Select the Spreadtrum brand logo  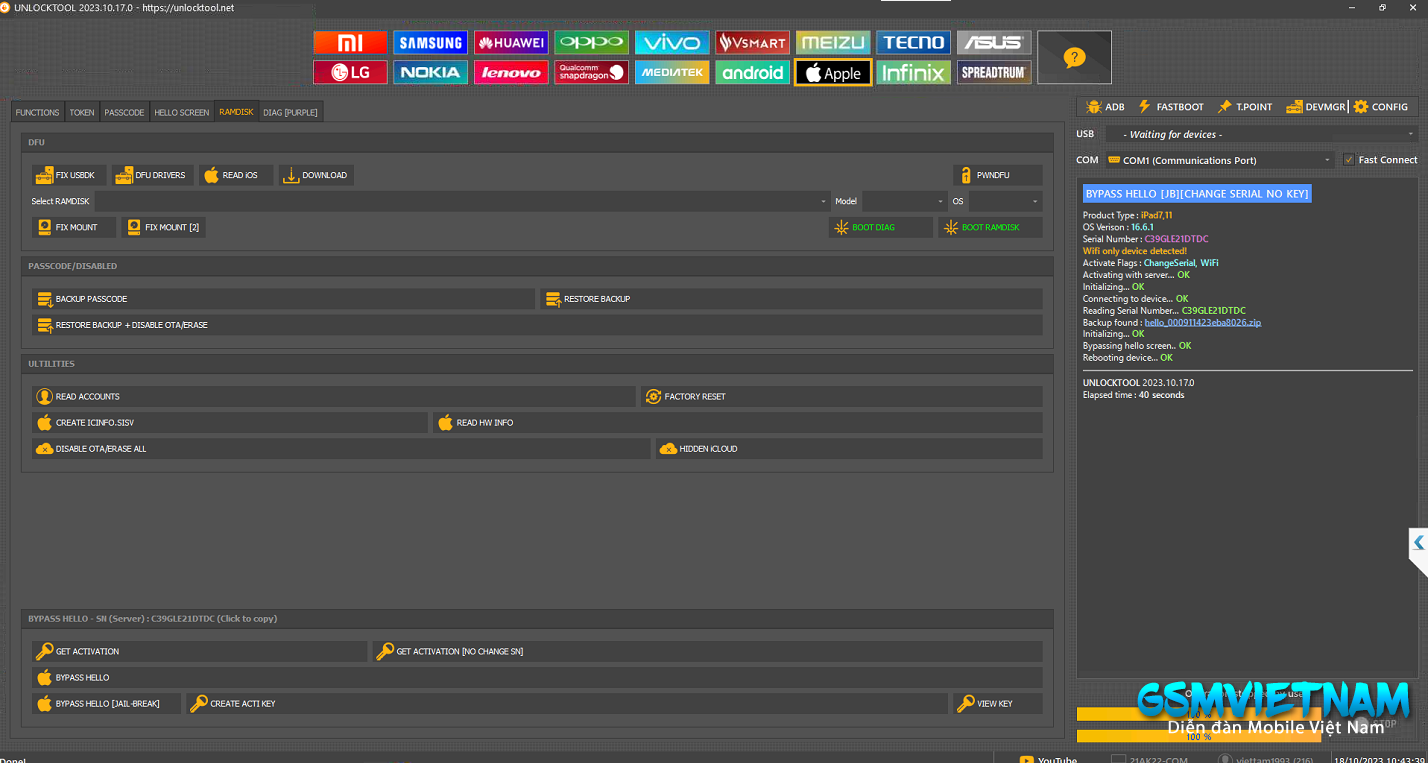tap(994, 72)
